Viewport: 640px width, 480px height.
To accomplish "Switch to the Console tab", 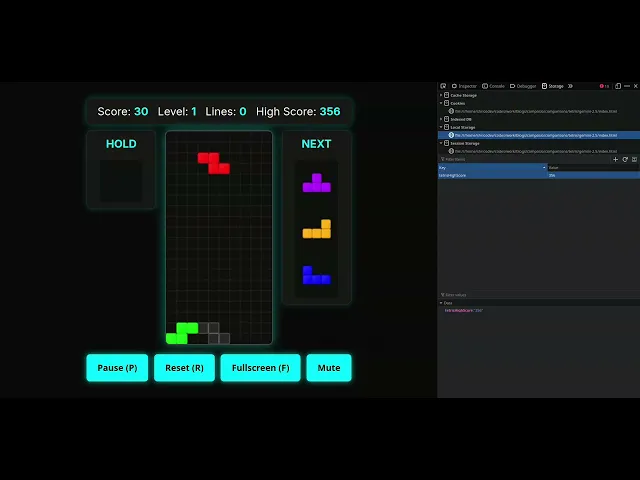I will pos(493,86).
